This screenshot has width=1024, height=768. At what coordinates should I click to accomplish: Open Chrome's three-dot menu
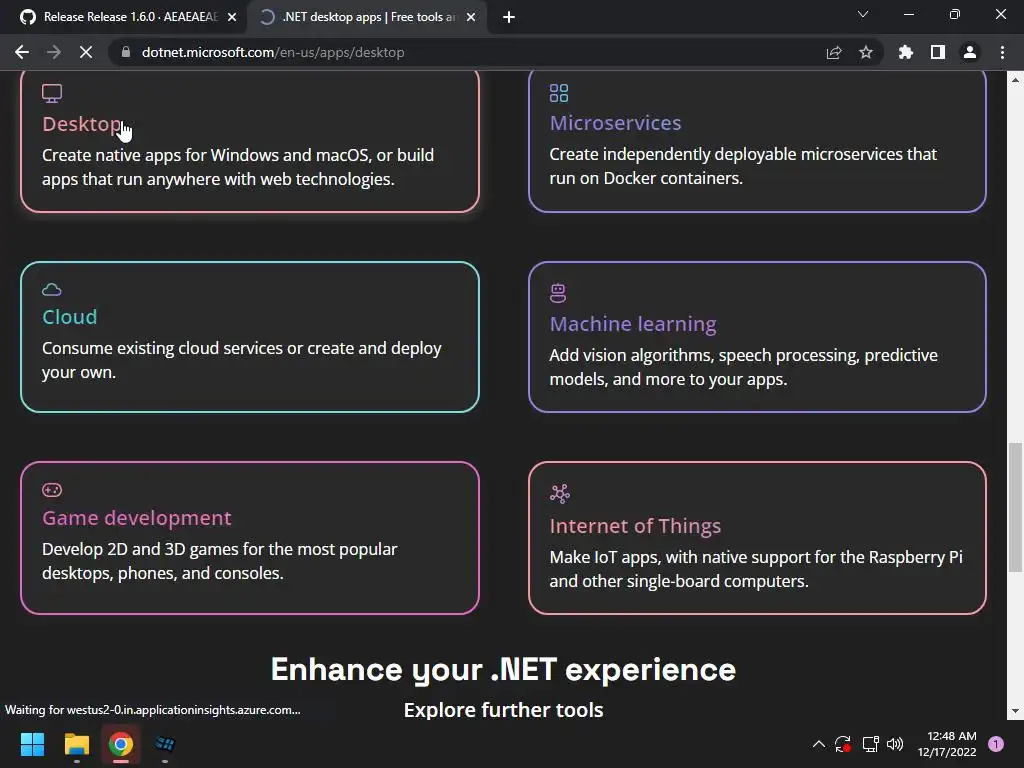click(1002, 52)
